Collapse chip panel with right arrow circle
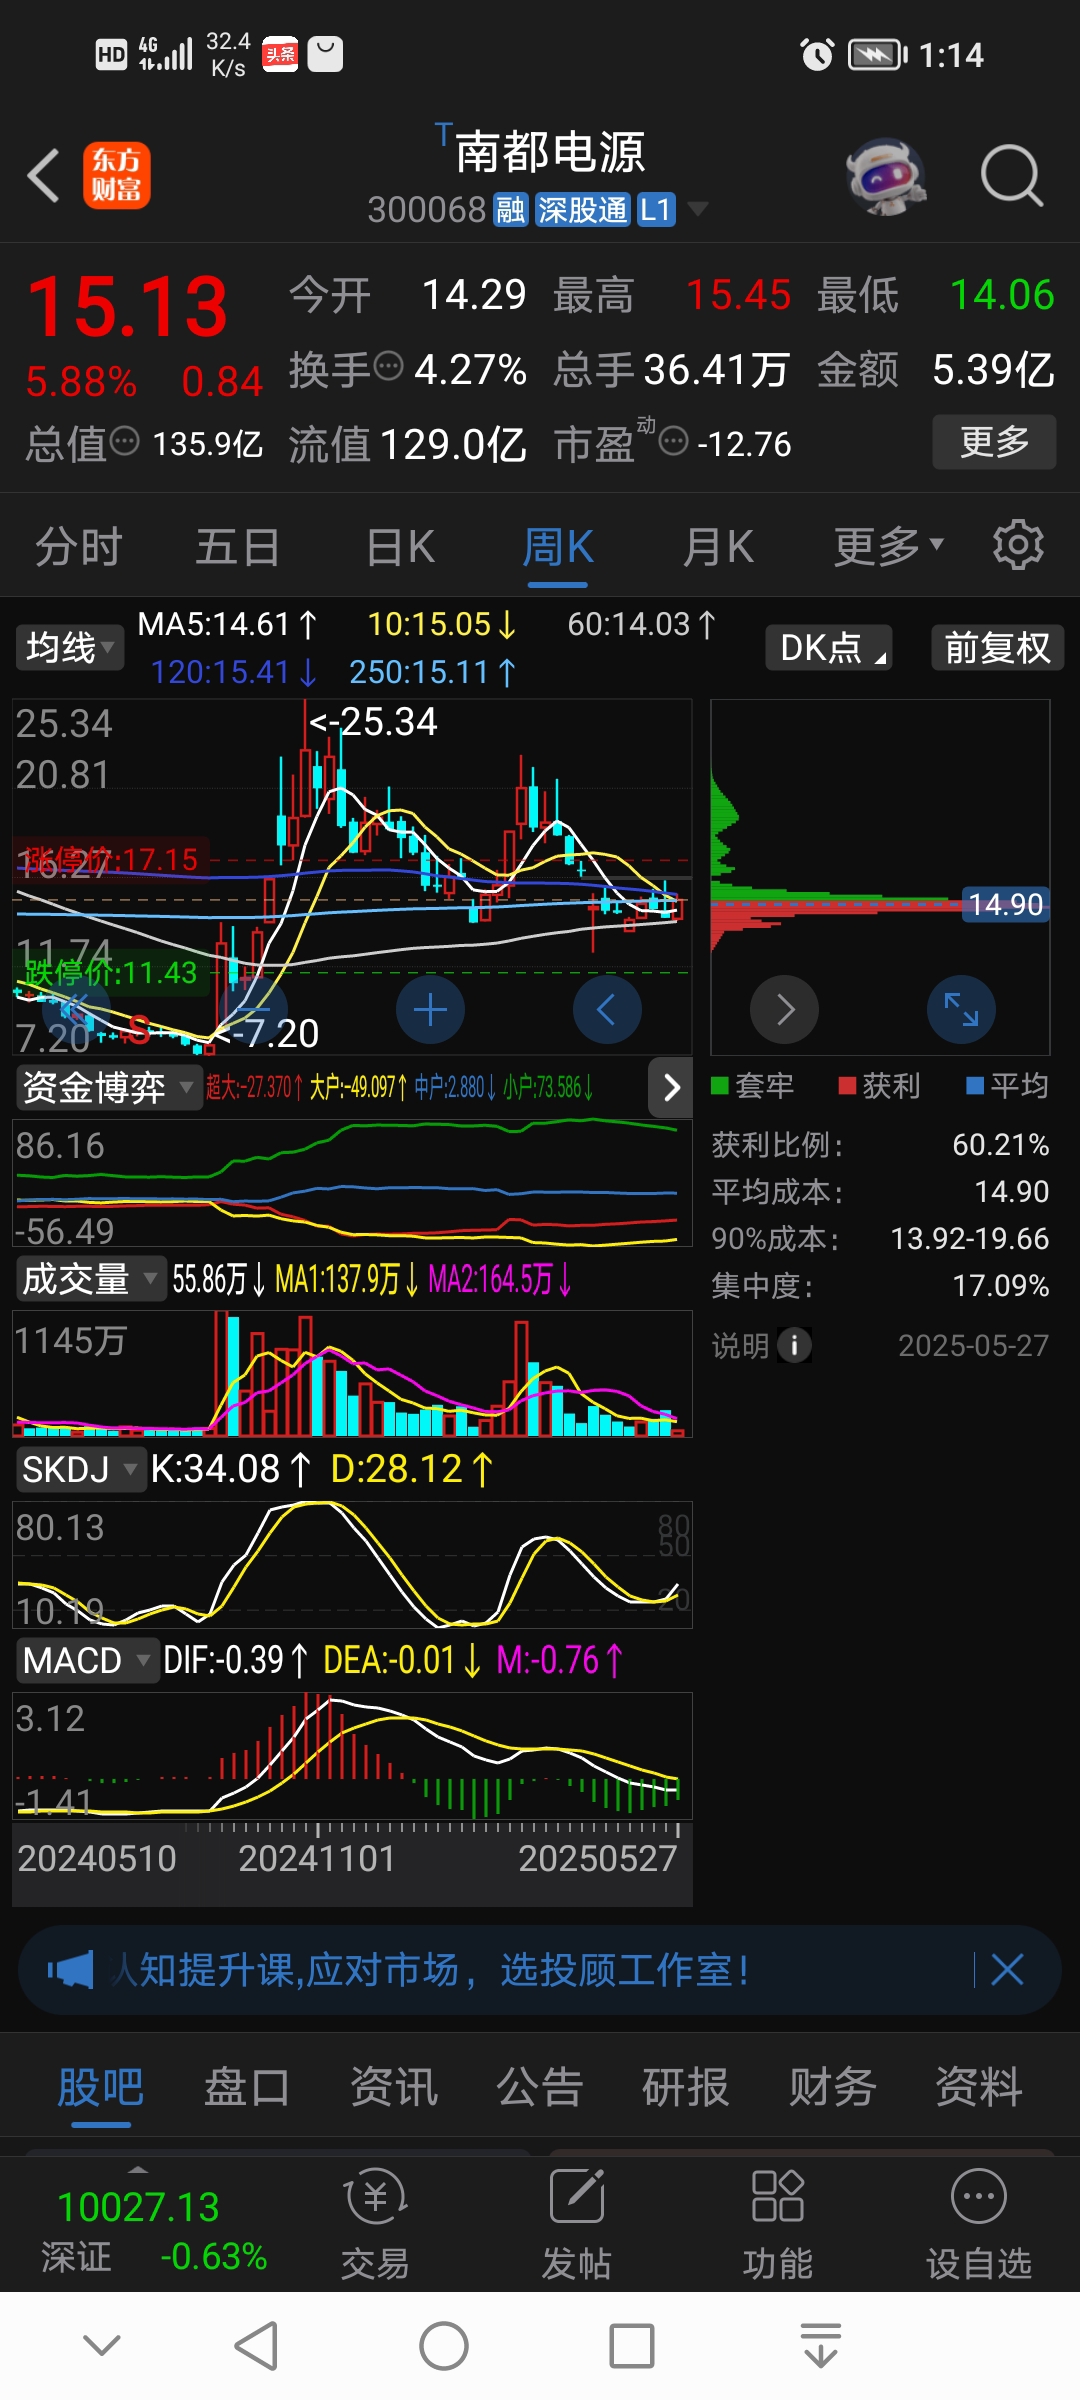 click(x=785, y=1010)
